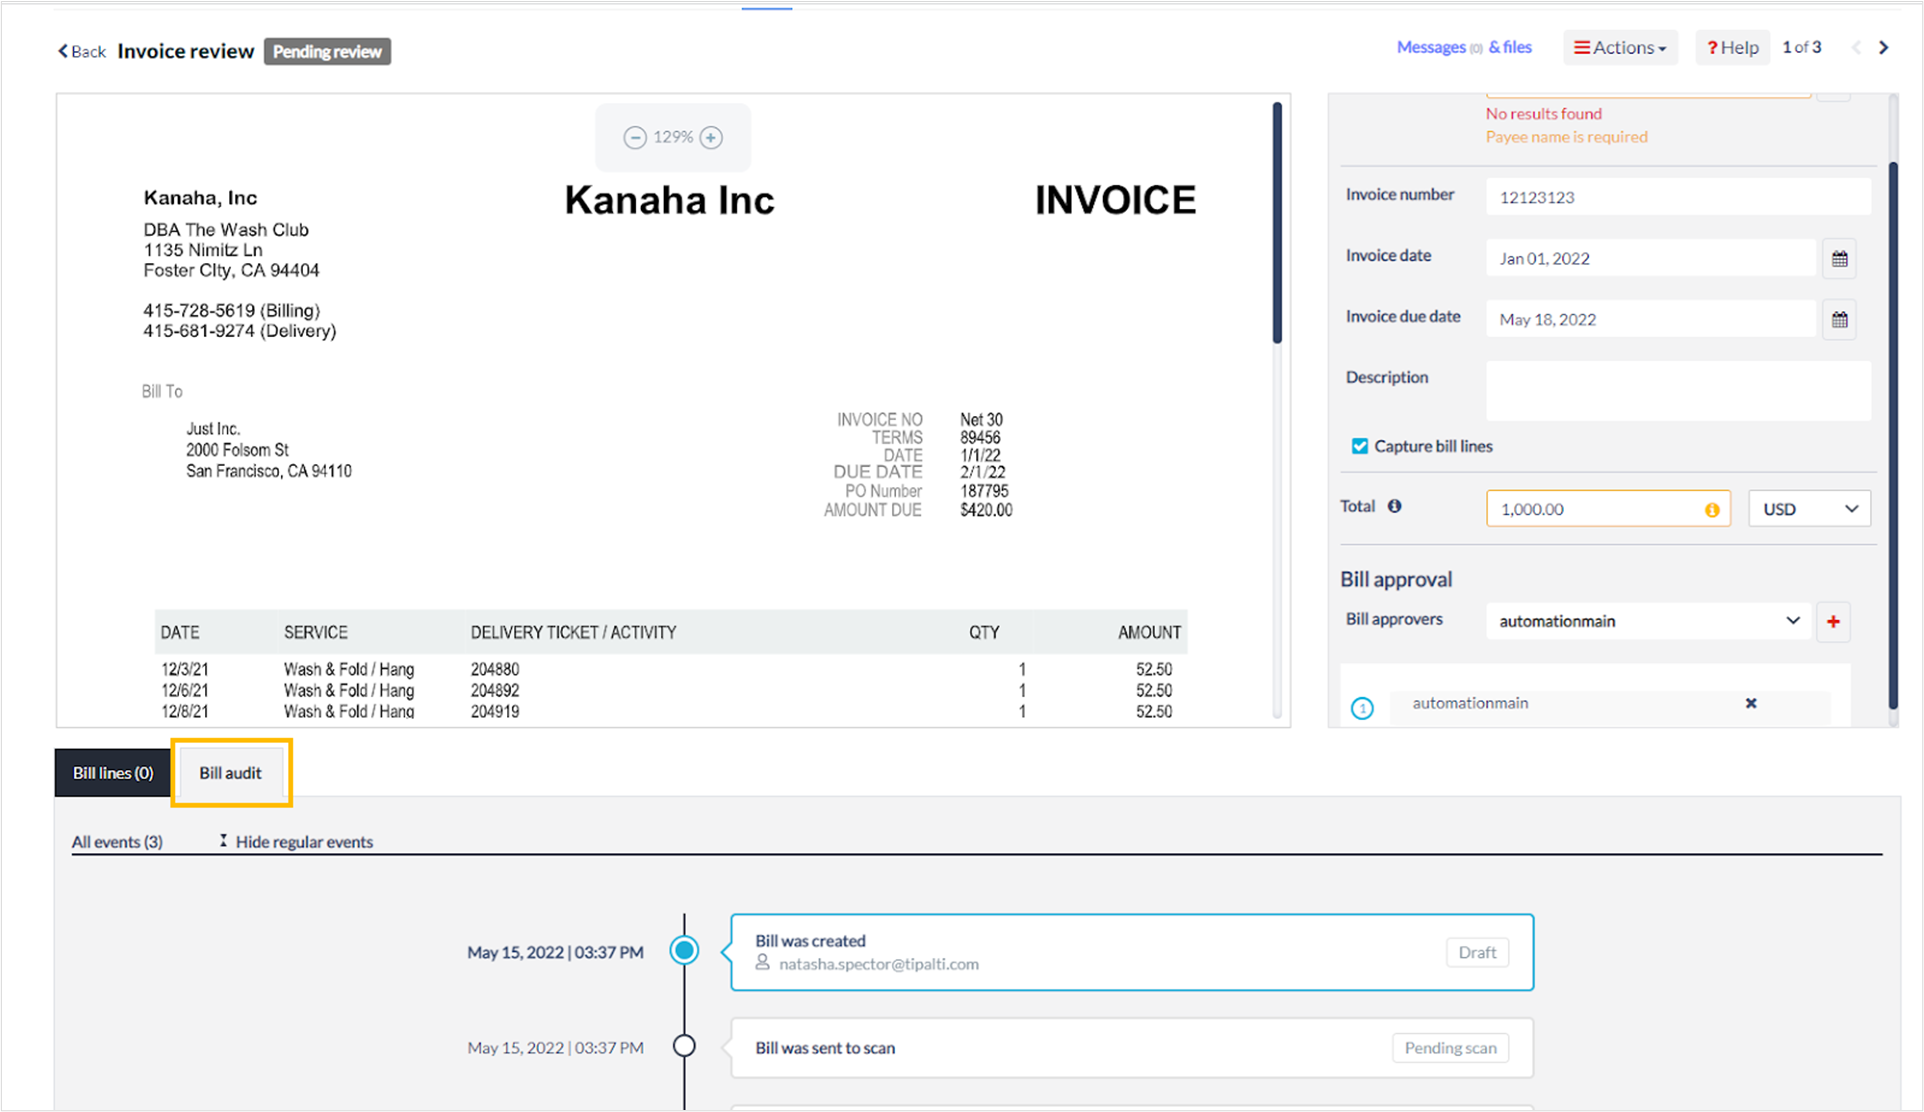The image size is (1924, 1112).
Task: Click delivery ticket 204880 in invoice
Action: click(495, 669)
